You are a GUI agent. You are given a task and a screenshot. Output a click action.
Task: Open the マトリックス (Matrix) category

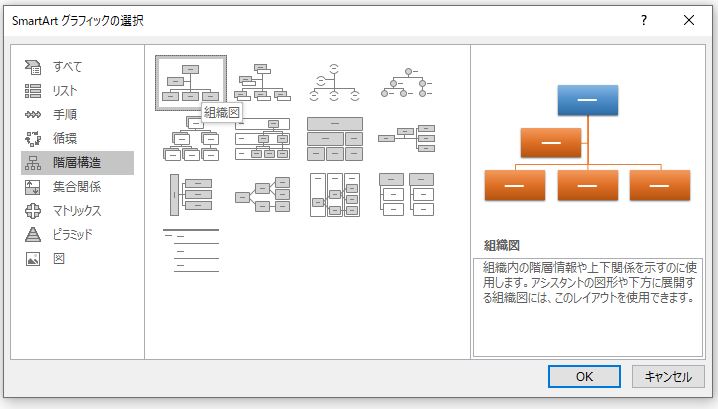pyautogui.click(x=77, y=211)
